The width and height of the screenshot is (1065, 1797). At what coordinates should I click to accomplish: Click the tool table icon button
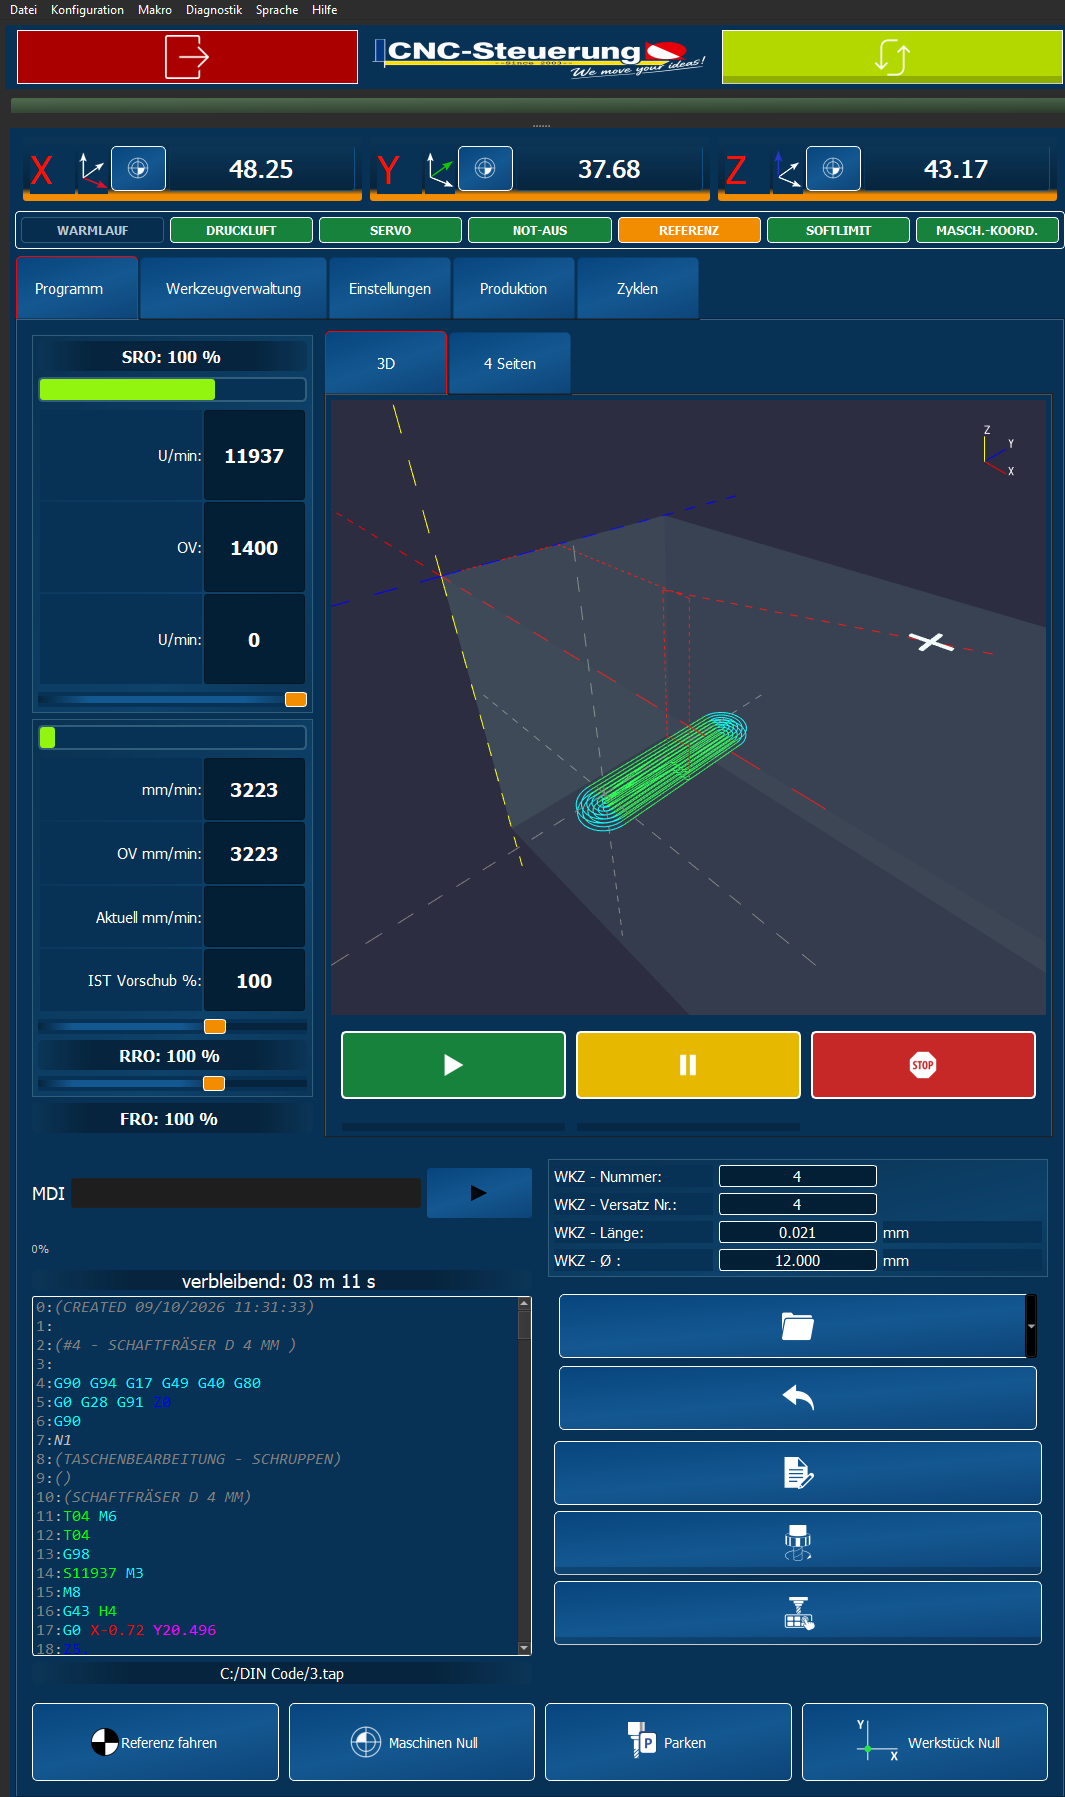[798, 1613]
